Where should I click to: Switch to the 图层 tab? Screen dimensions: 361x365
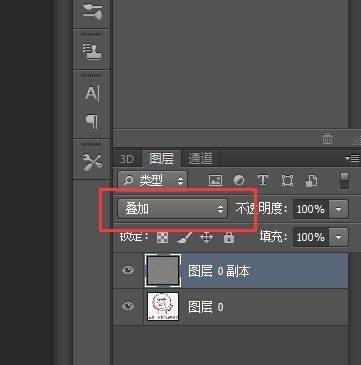pos(161,159)
